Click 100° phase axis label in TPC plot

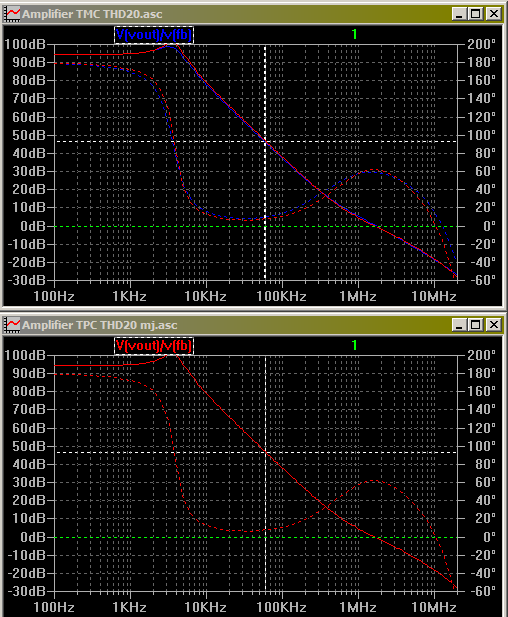[x=481, y=446]
